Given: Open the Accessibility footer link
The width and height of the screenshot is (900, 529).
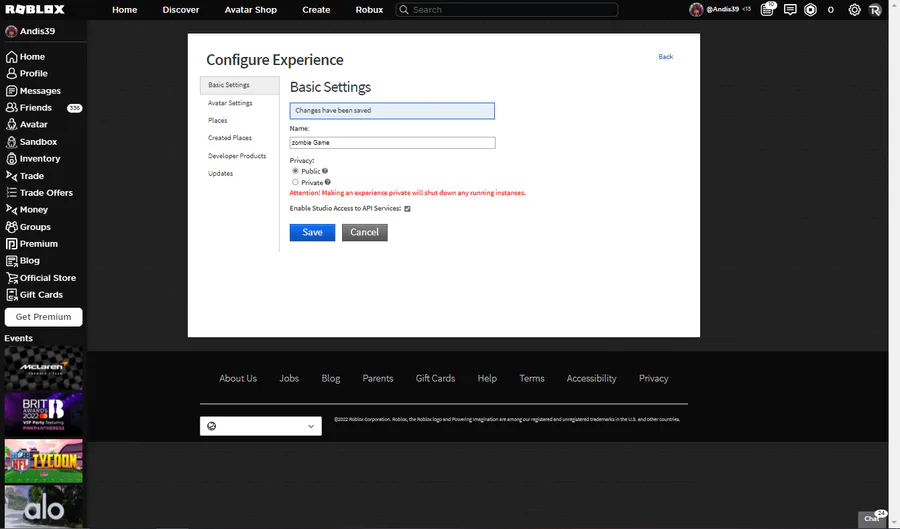Looking at the screenshot, I should (x=591, y=378).
